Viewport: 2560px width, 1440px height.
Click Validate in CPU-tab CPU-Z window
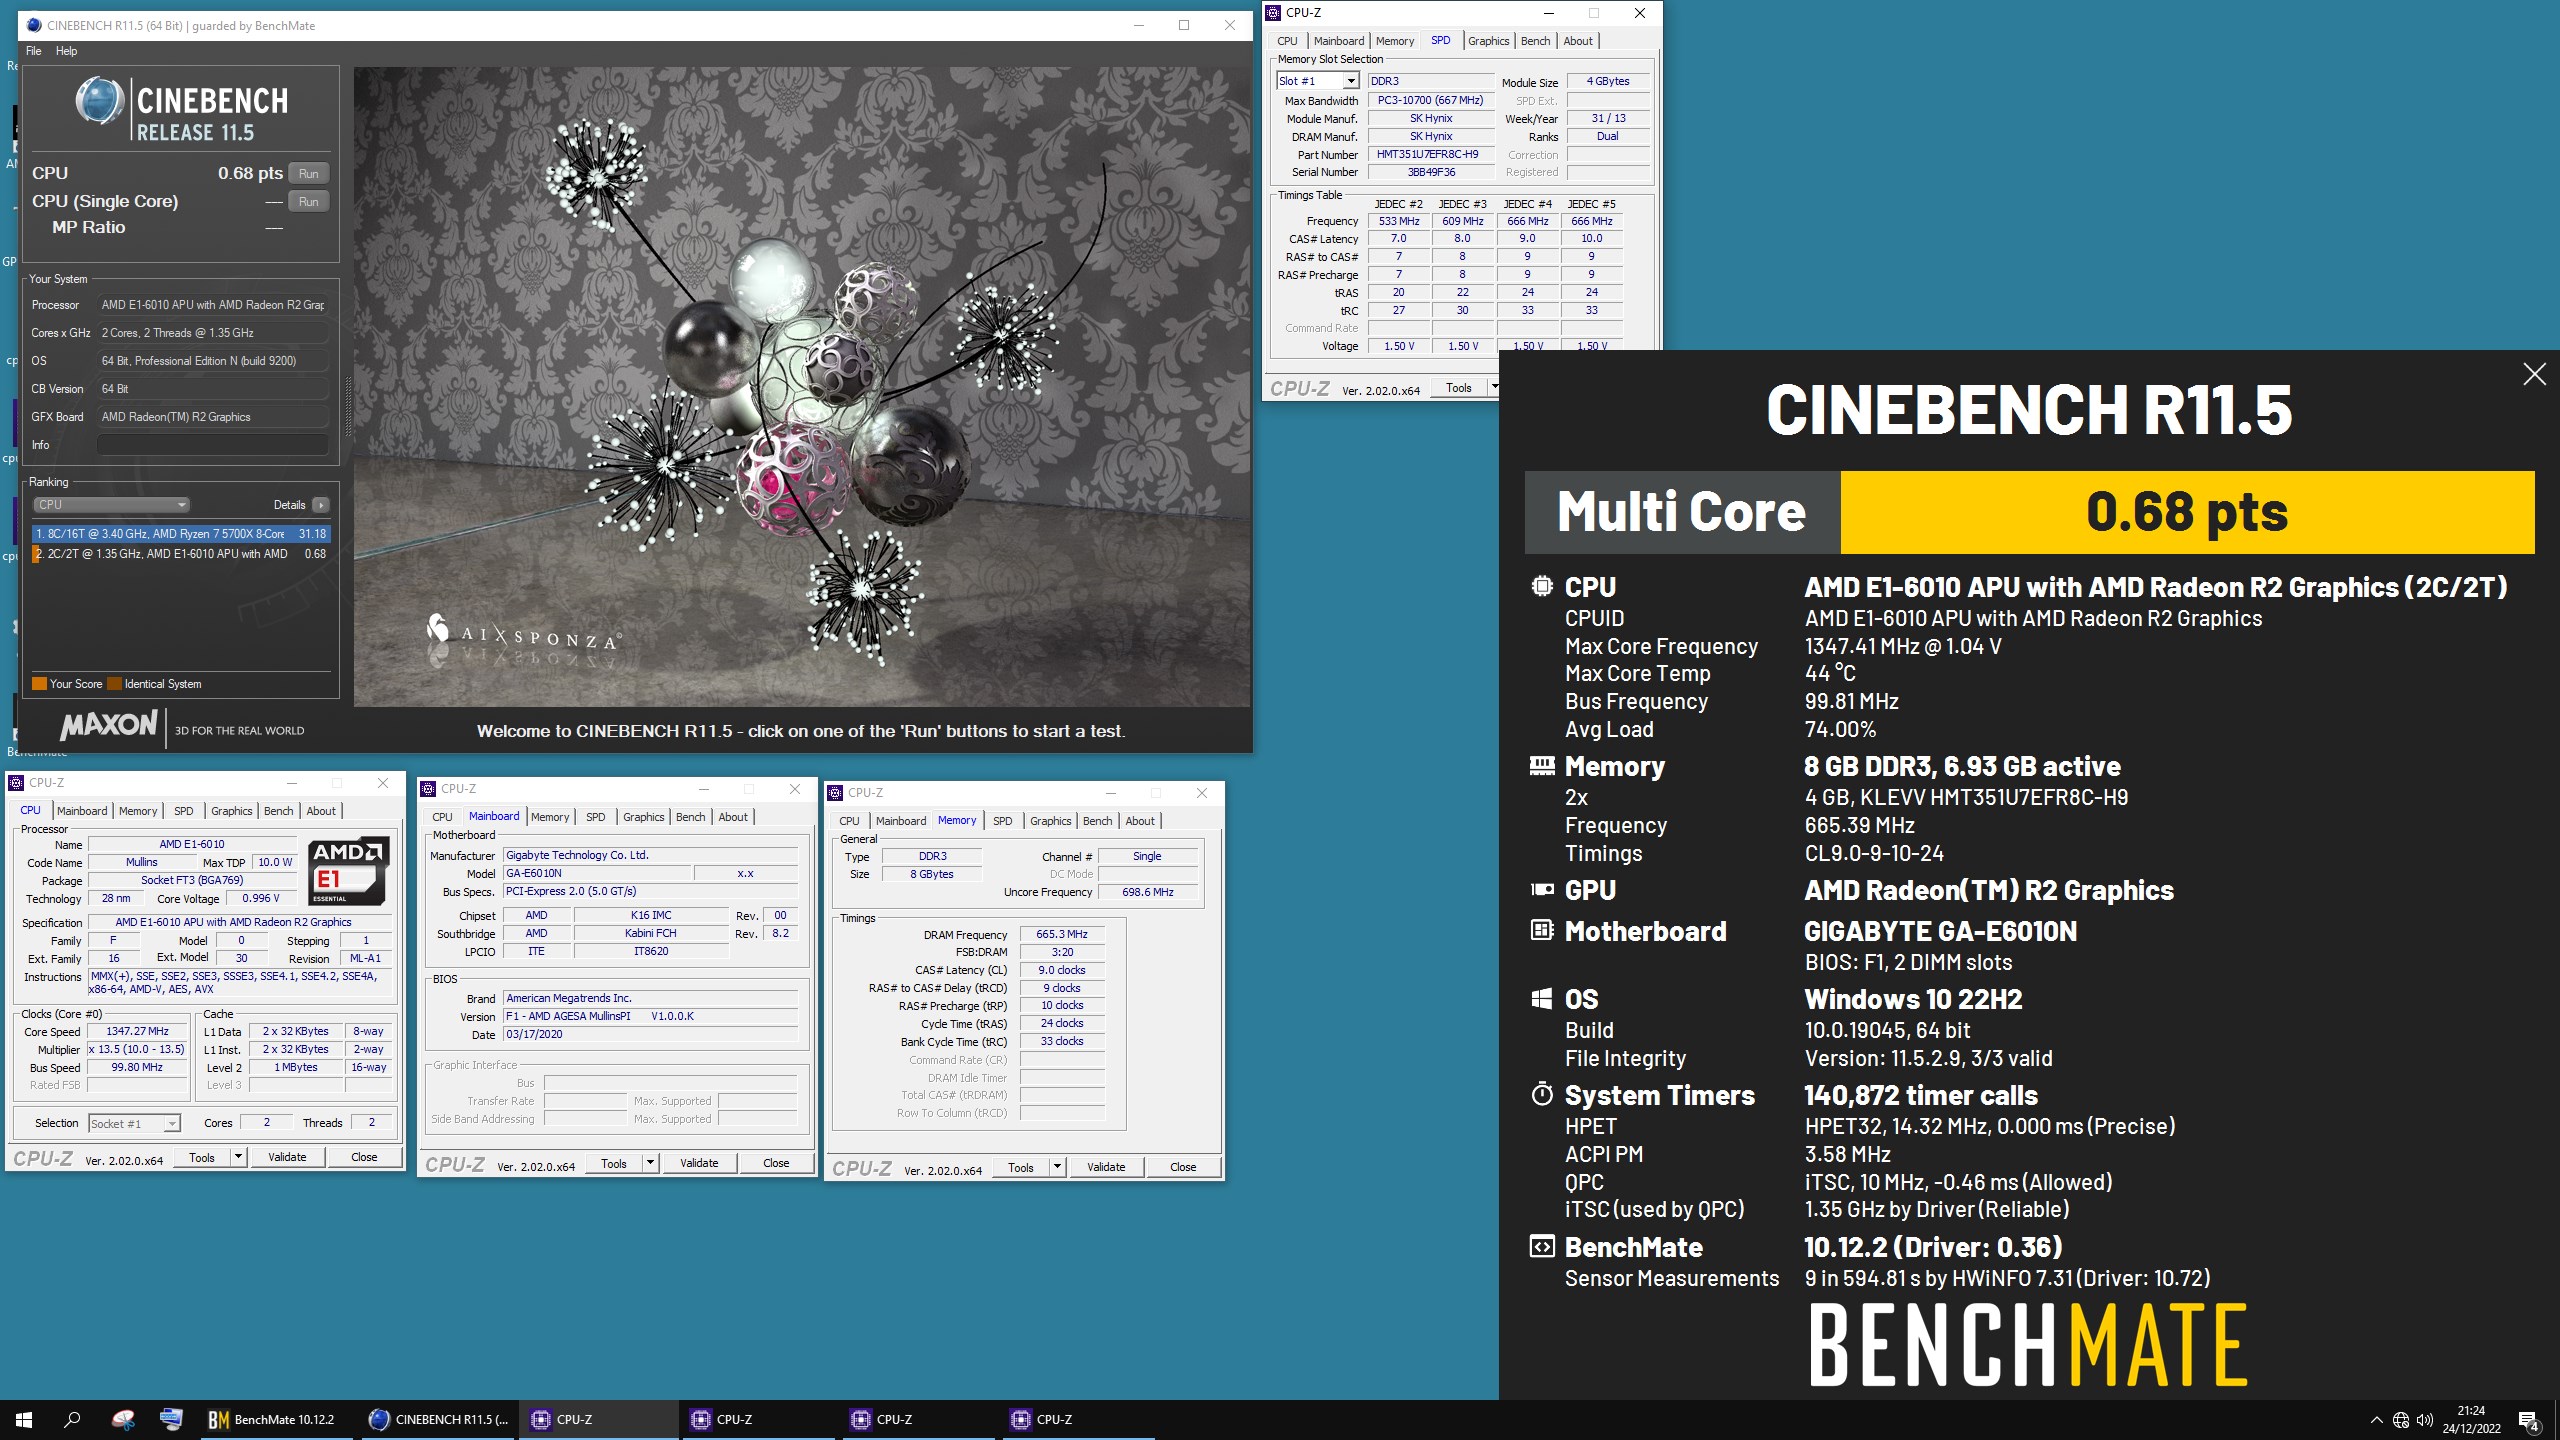(287, 1157)
